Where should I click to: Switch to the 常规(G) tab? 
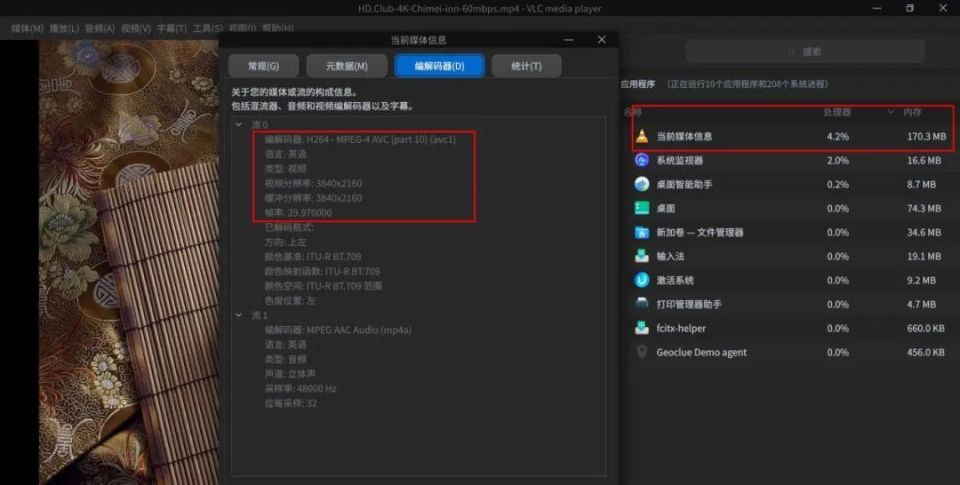pos(263,66)
